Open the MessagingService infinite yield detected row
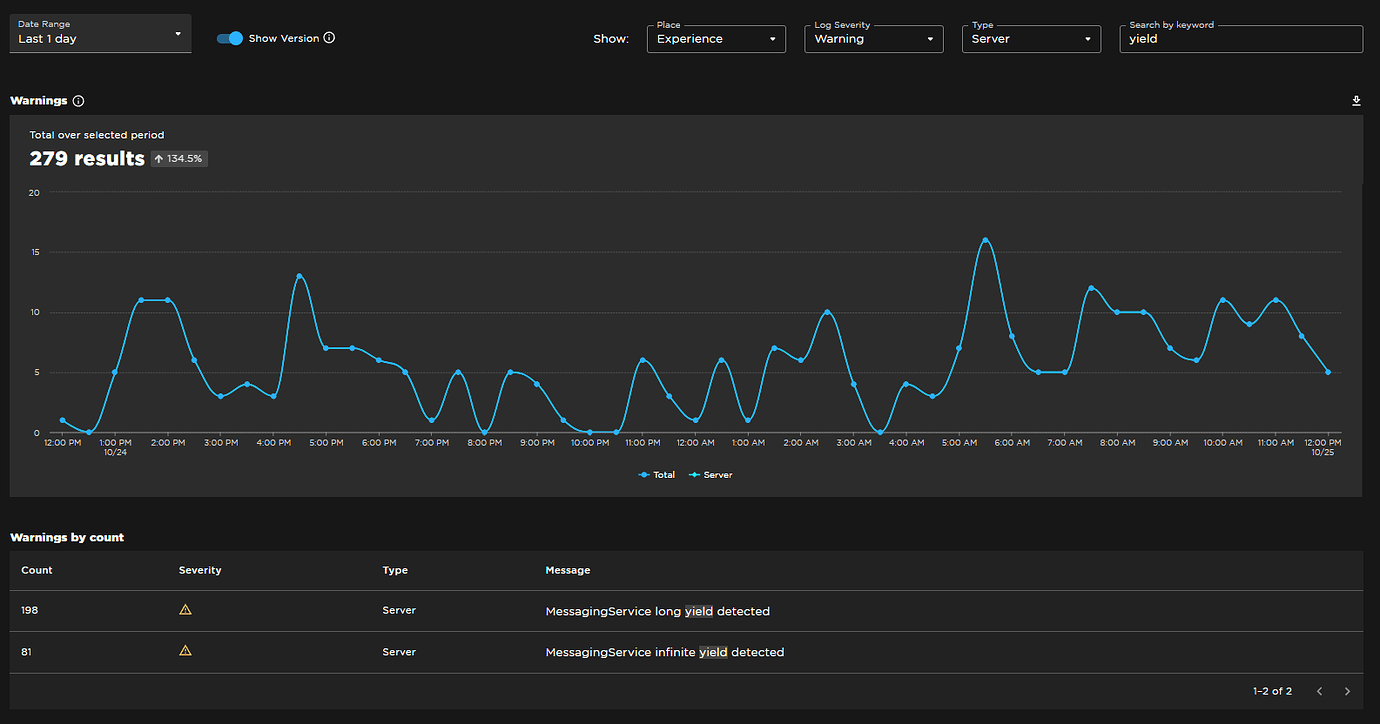Screen dimensions: 1380x724 click(x=686, y=652)
